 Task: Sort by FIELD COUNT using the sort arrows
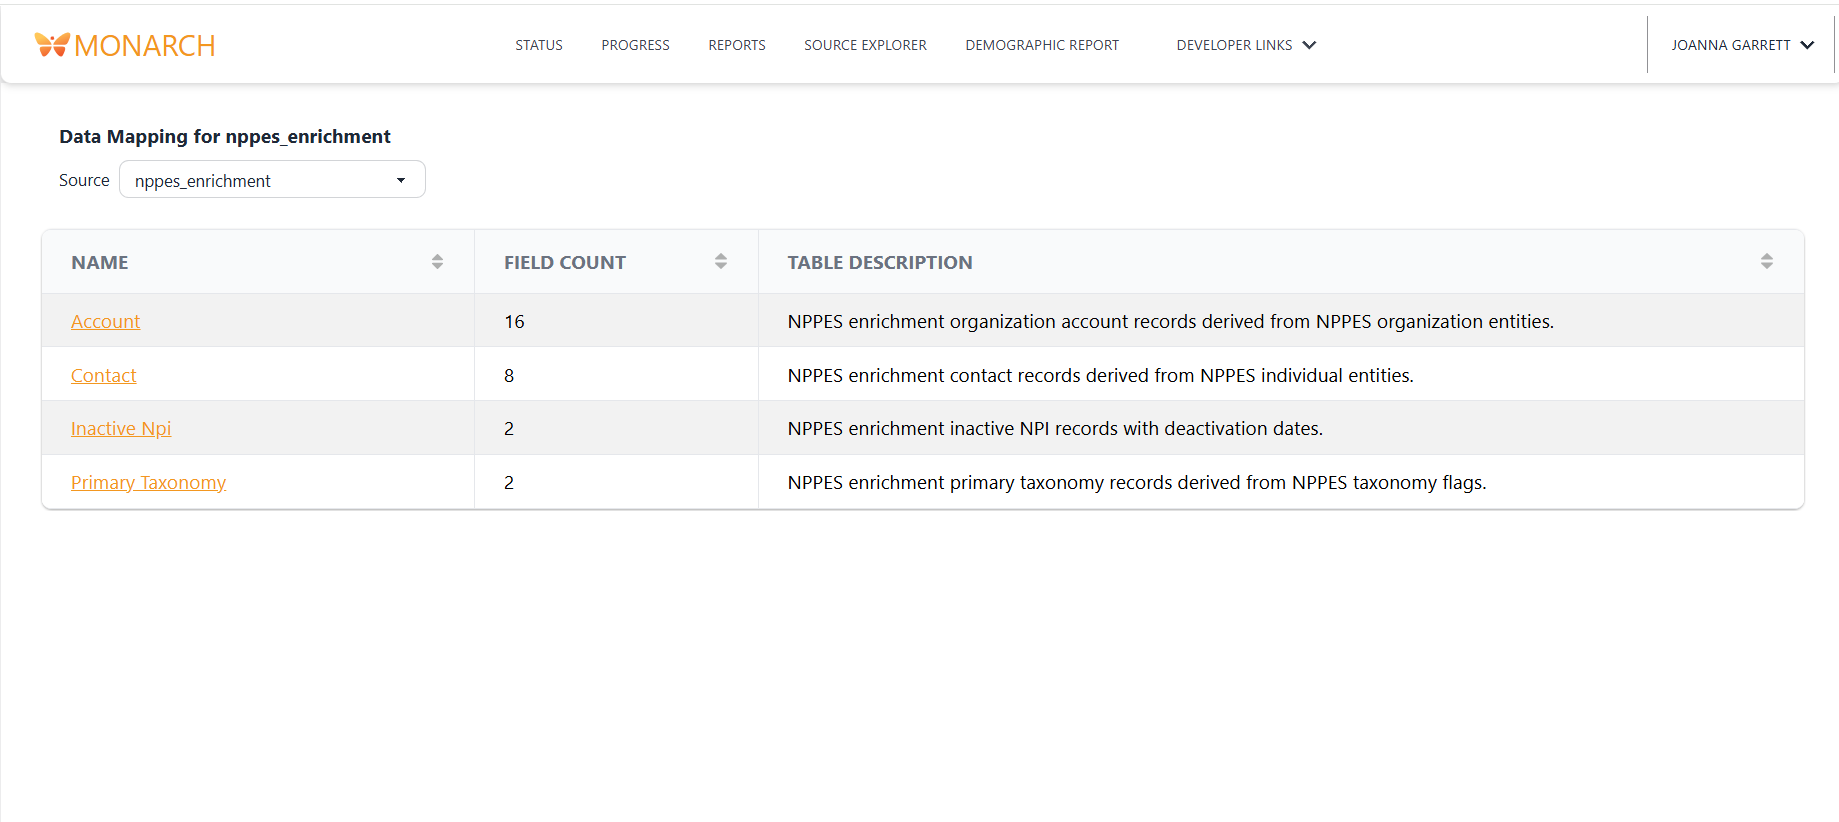tap(721, 262)
